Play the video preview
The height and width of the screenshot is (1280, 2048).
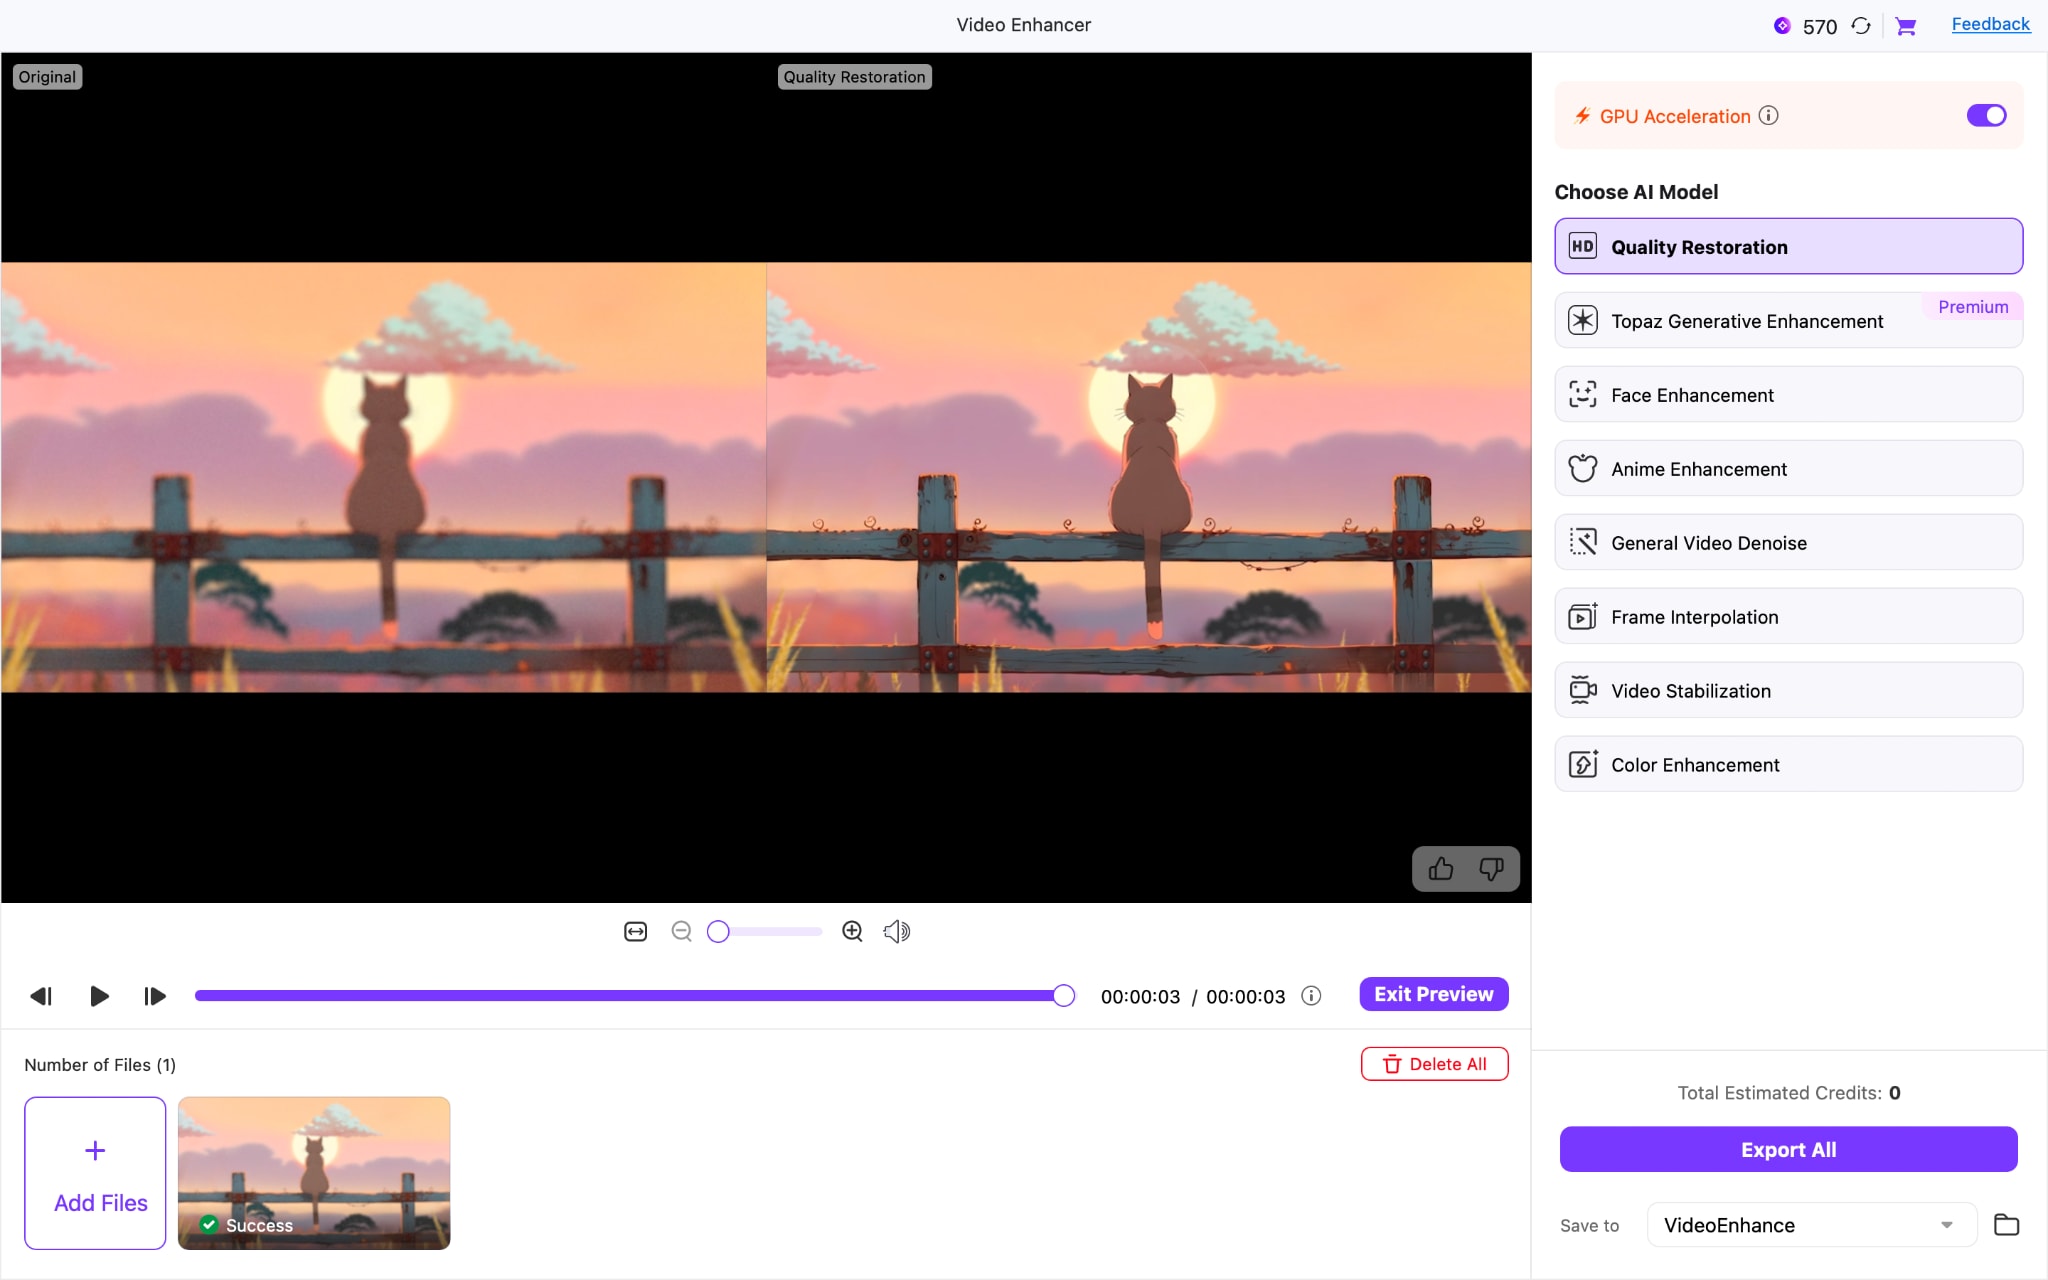click(97, 996)
